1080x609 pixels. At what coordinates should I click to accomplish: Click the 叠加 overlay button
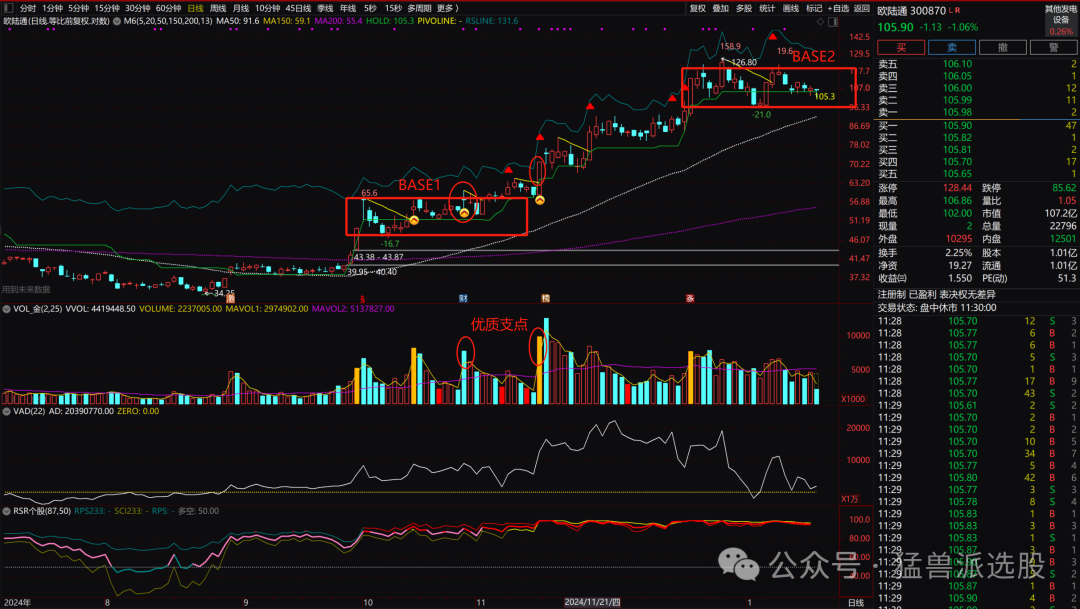(x=720, y=8)
